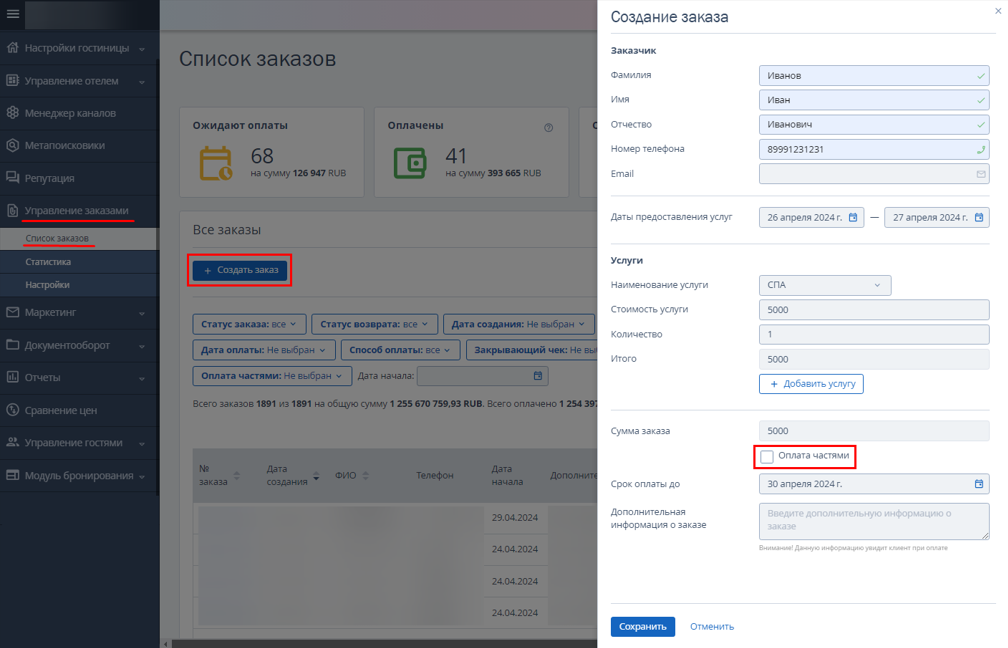Click the Имя input field
Screen dimensions: 1008x648
(874, 100)
